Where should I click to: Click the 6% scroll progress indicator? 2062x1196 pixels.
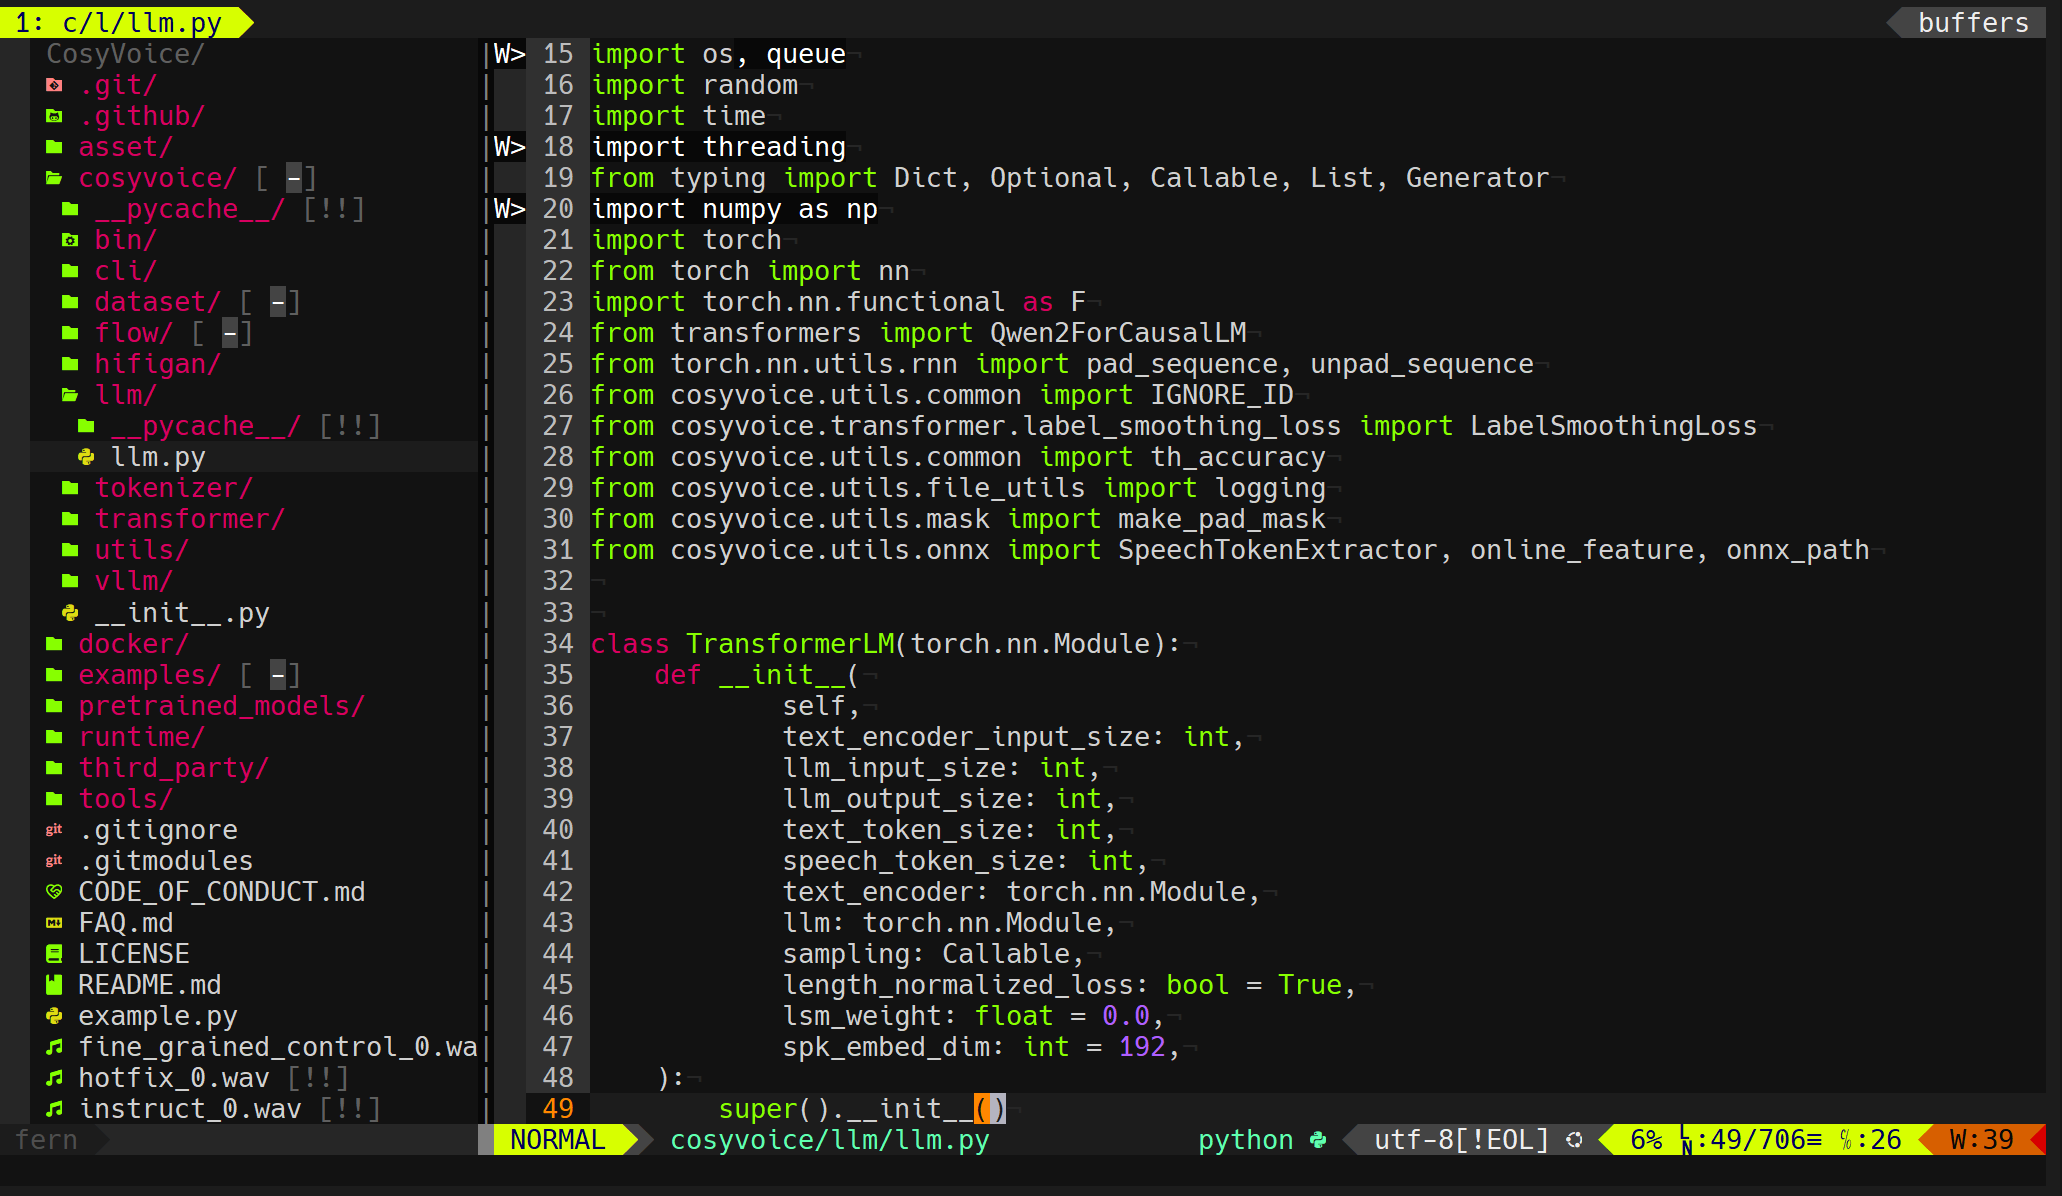pos(1645,1139)
